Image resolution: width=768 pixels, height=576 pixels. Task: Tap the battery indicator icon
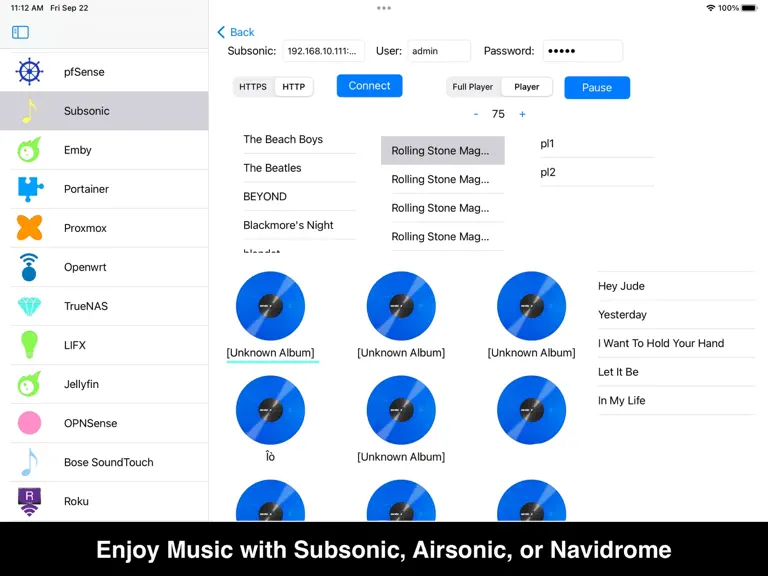(x=749, y=8)
